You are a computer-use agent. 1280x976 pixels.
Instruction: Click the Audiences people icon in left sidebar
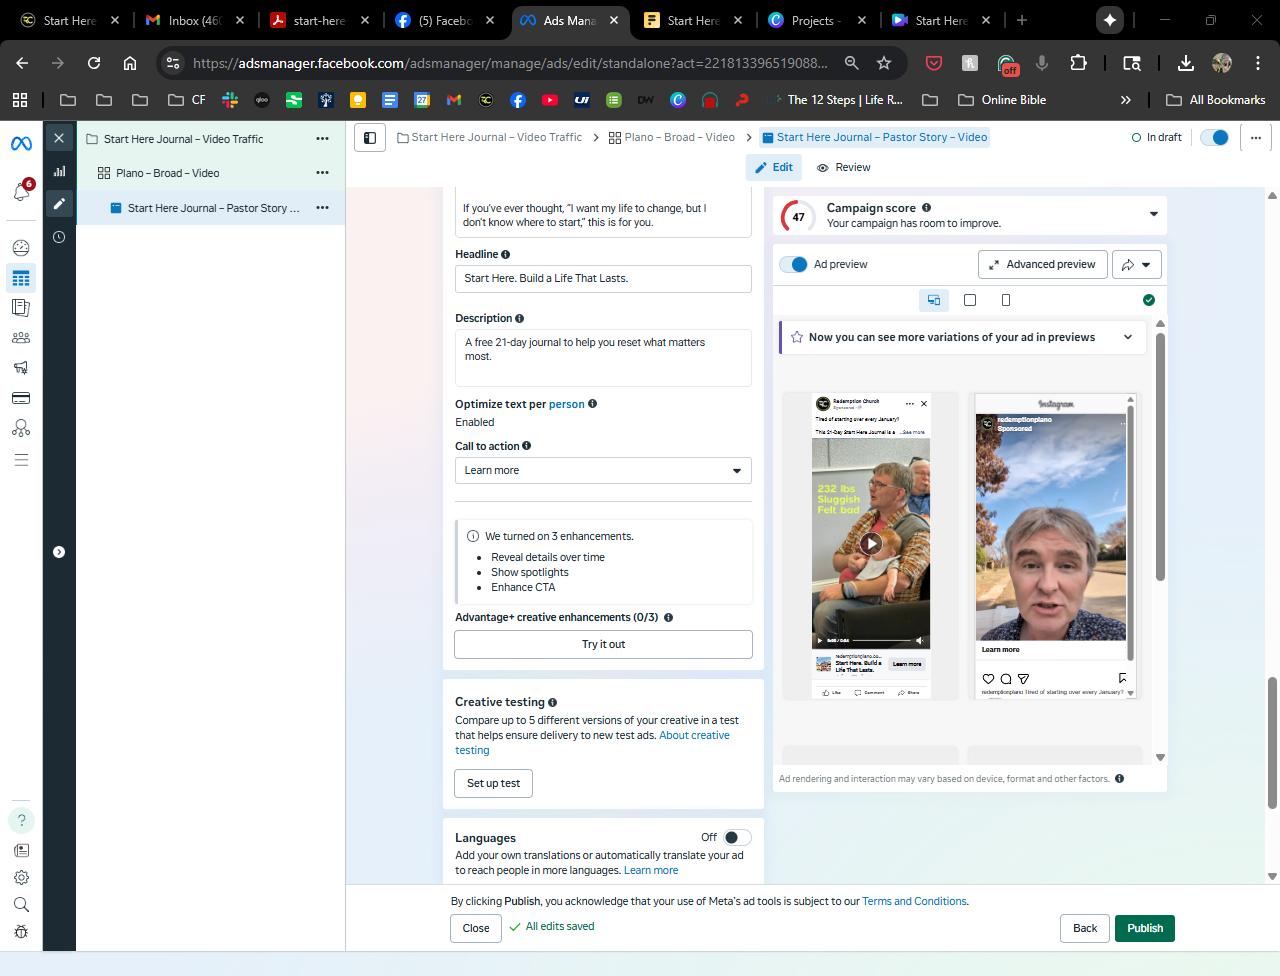tap(21, 338)
